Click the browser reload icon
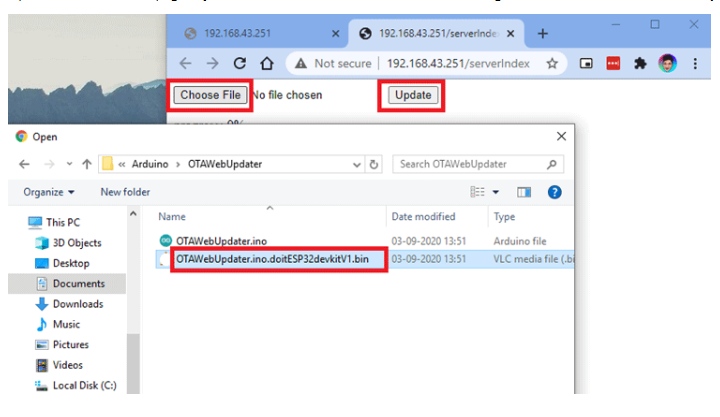The width and height of the screenshot is (720, 417). (239, 63)
